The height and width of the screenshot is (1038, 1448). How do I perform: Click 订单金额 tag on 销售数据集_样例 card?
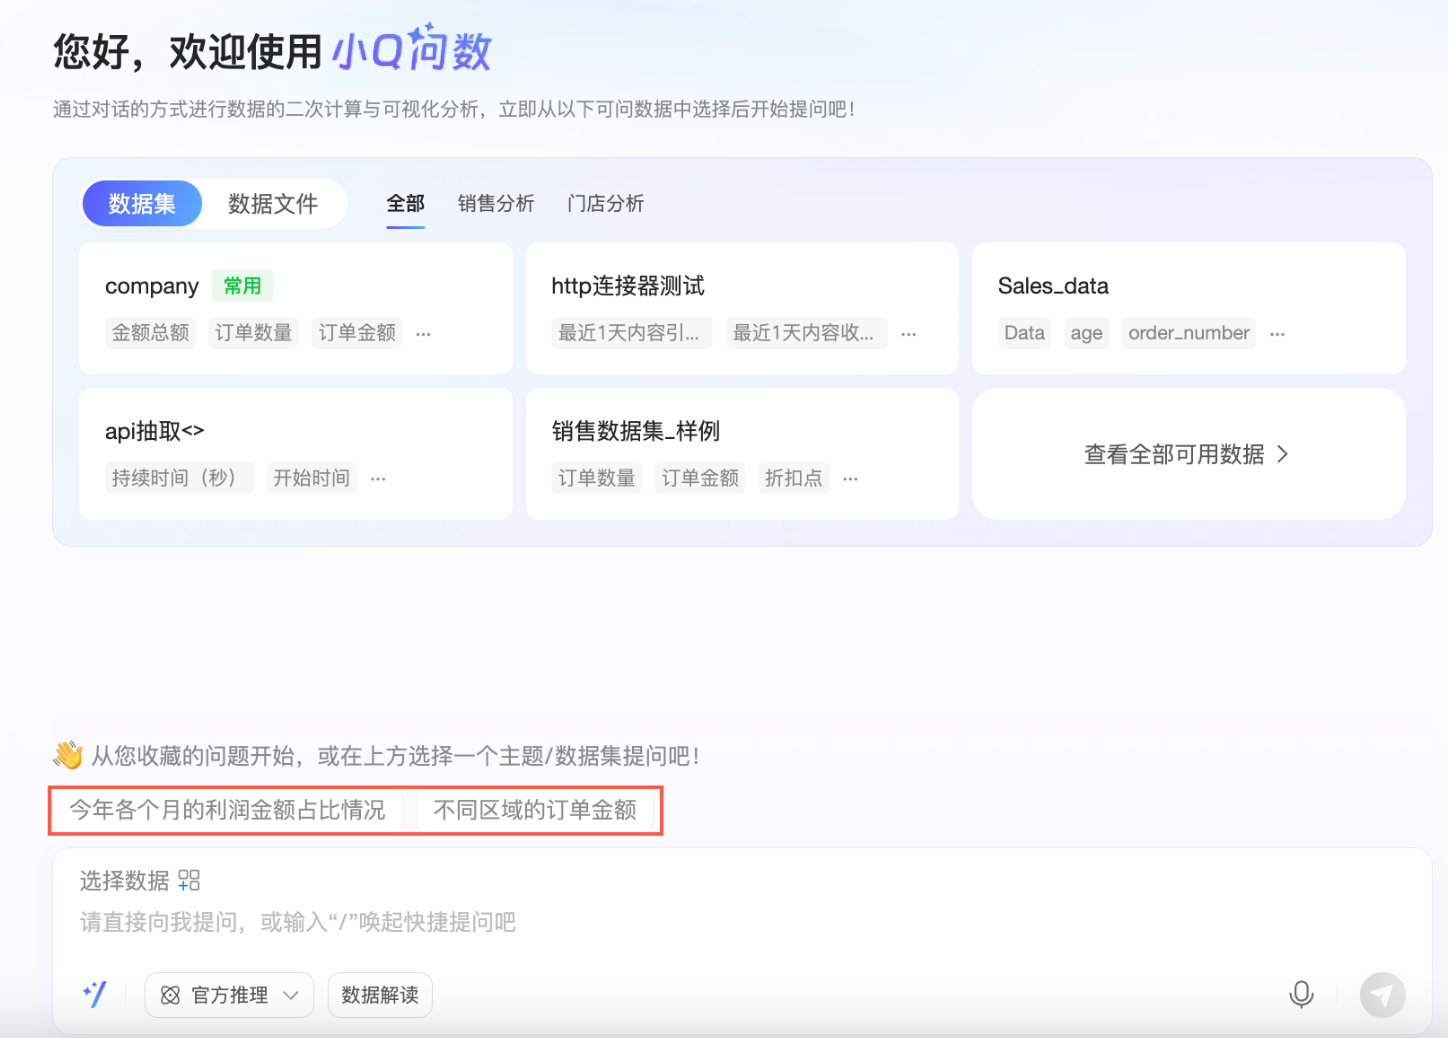[700, 478]
